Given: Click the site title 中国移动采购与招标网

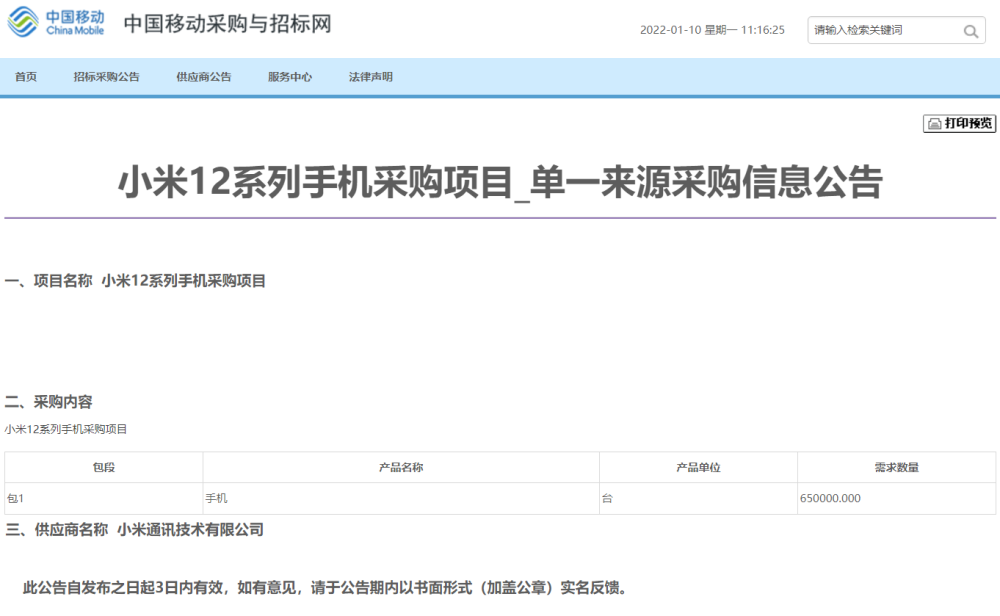Looking at the screenshot, I should click(x=228, y=24).
